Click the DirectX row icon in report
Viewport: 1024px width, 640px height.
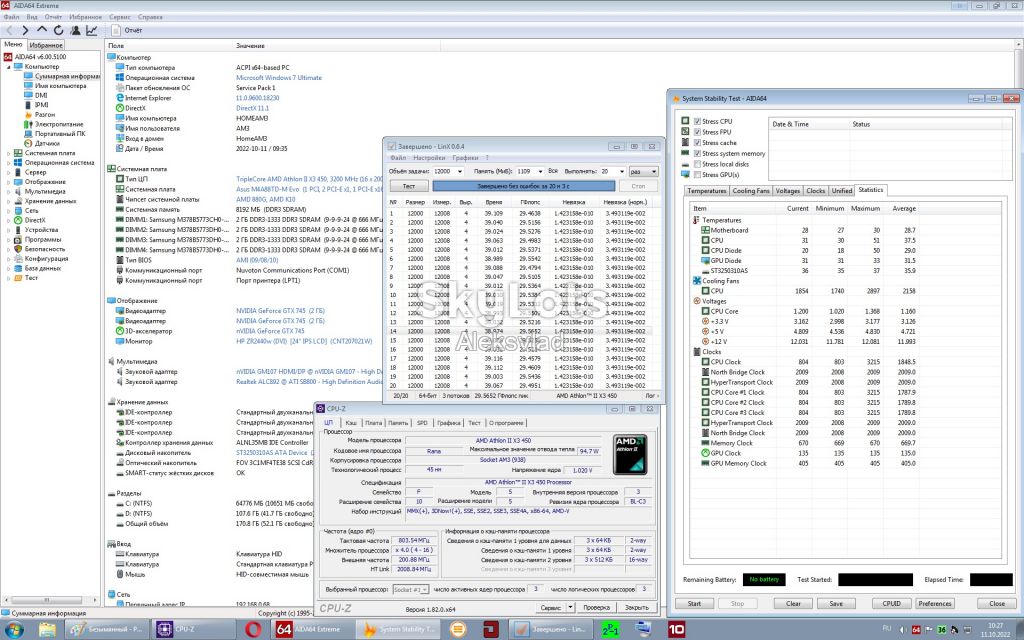[x=120, y=108]
